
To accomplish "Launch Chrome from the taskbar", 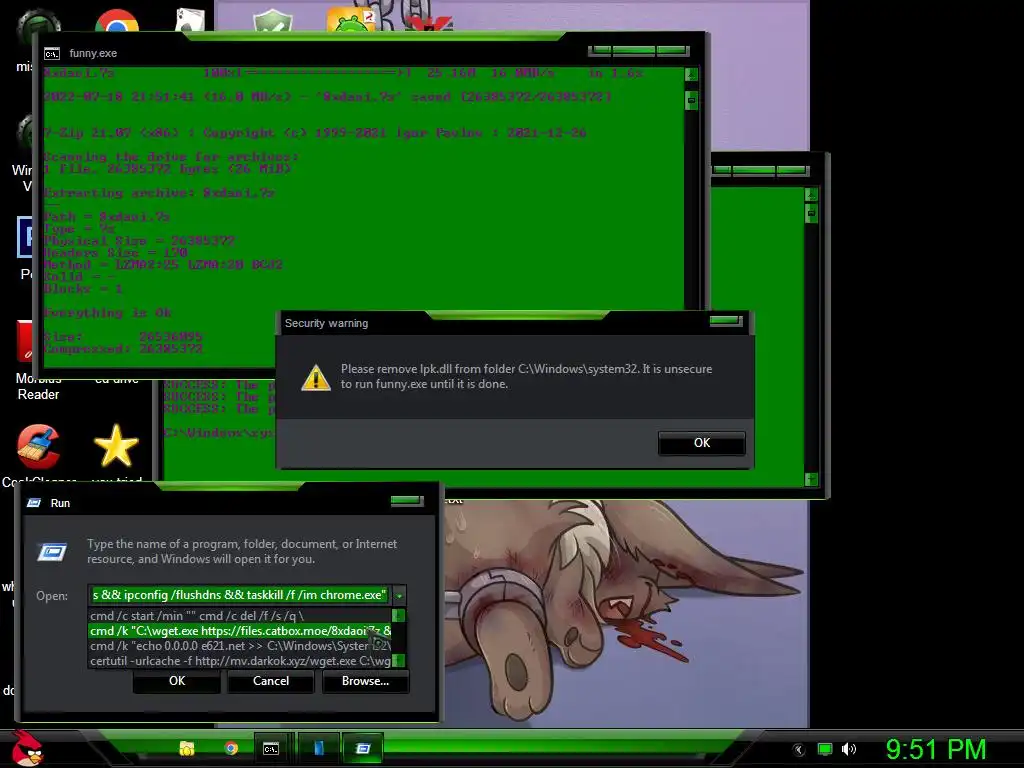I will (231, 748).
